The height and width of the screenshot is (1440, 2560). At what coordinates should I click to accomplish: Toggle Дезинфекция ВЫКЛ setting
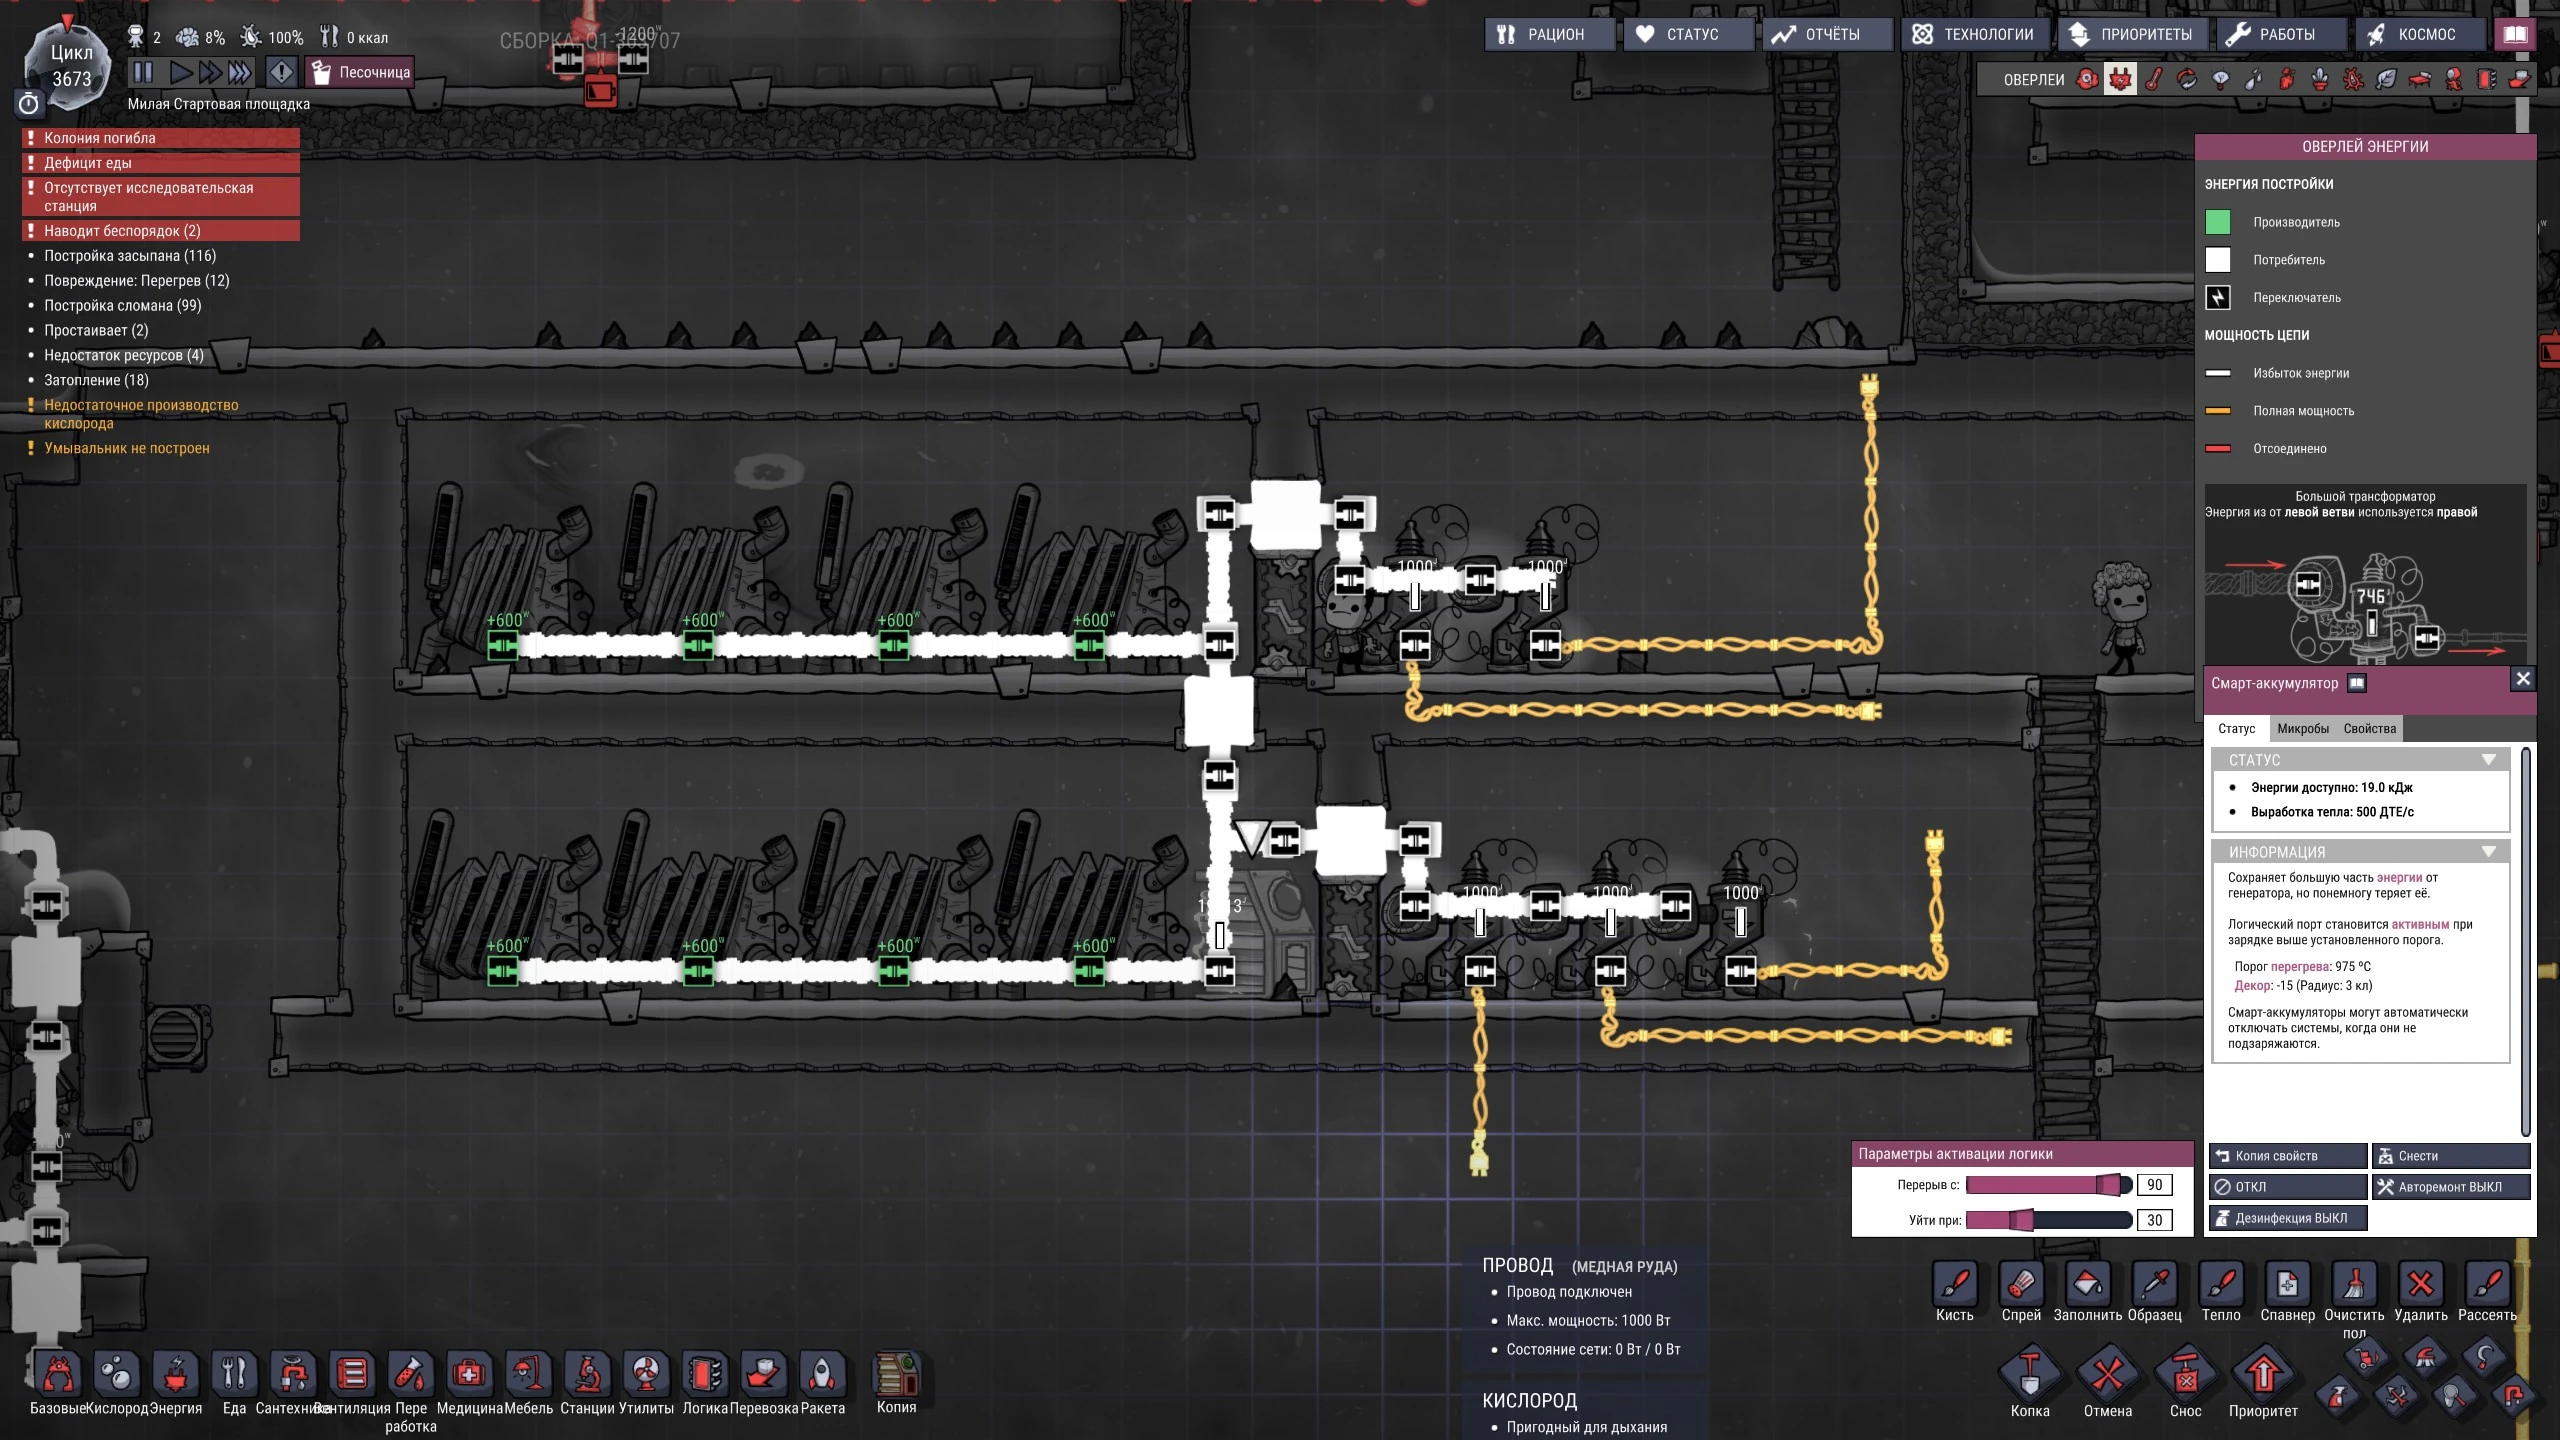point(2288,1218)
